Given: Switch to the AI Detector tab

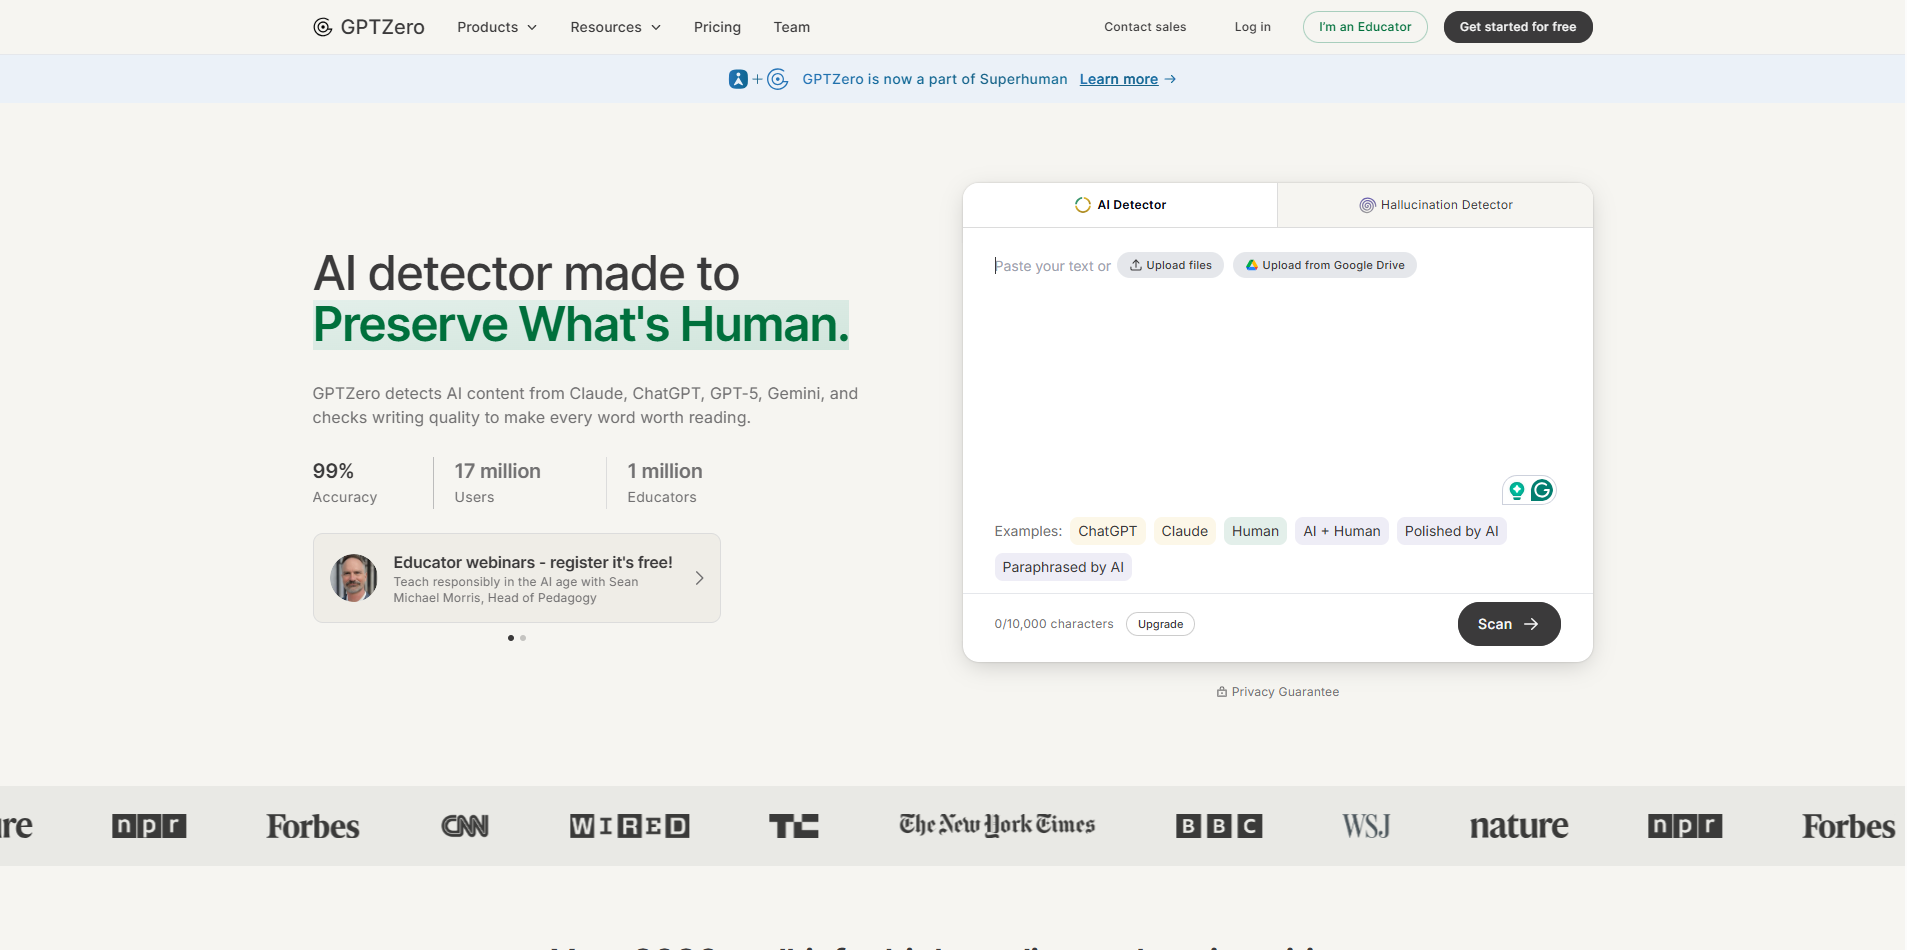Looking at the screenshot, I should tap(1120, 205).
